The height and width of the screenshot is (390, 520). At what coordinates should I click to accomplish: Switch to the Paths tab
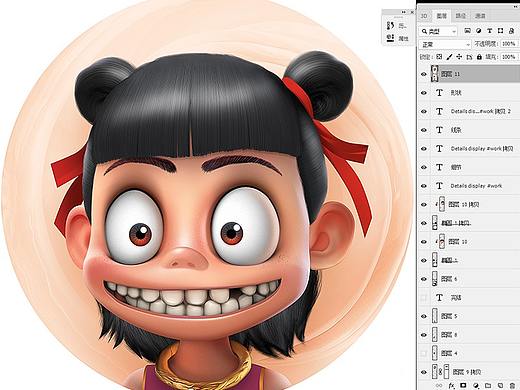click(461, 16)
